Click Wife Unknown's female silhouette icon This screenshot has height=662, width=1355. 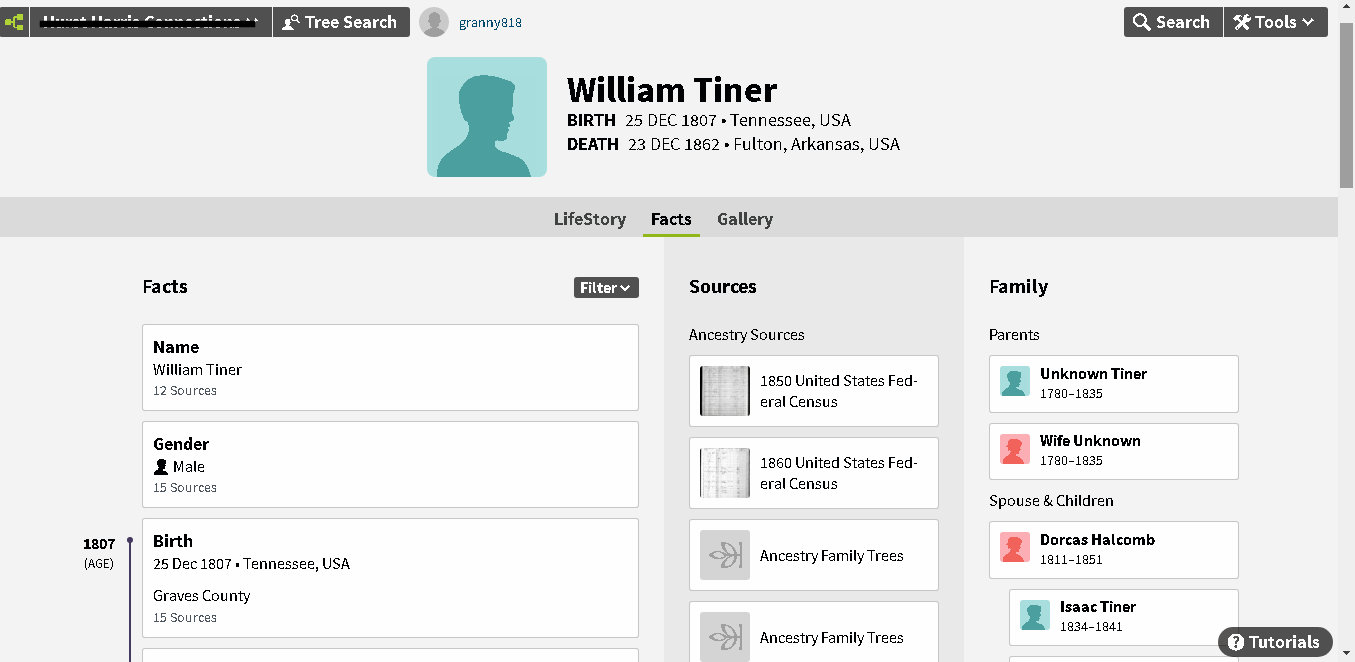click(x=1015, y=450)
